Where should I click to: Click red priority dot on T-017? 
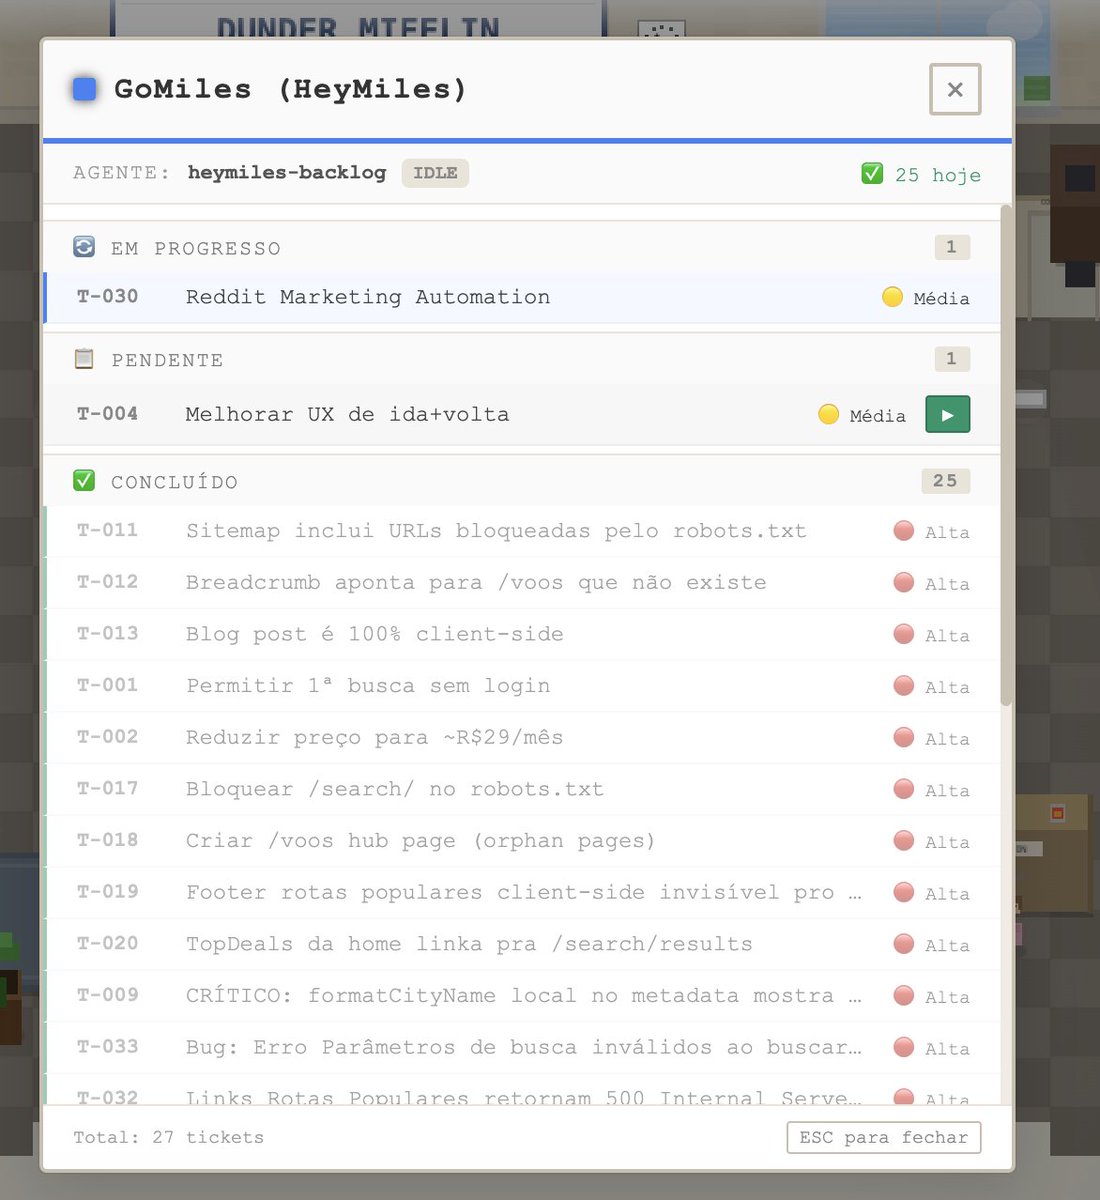903,789
